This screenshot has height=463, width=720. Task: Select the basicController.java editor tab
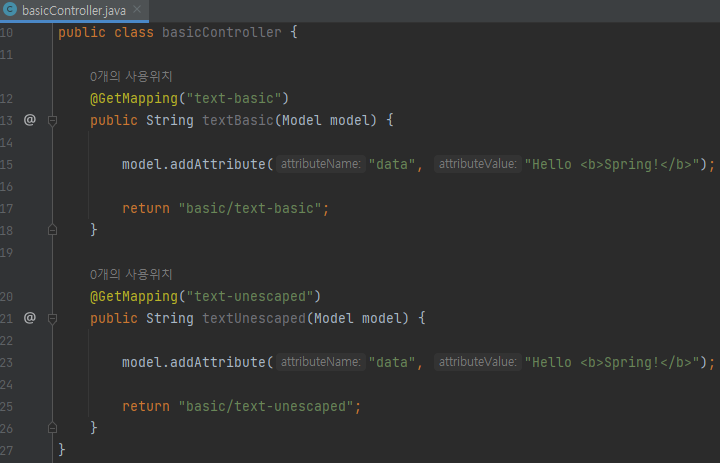coord(74,10)
